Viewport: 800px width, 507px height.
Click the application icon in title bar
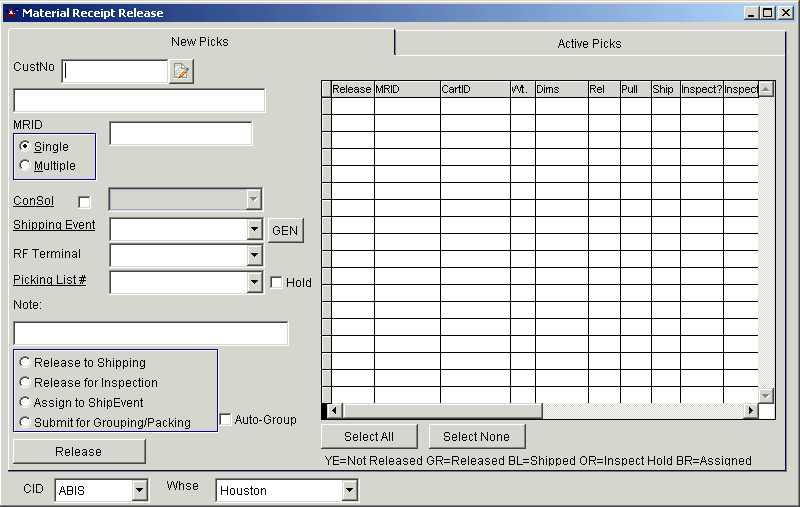[x=12, y=13]
